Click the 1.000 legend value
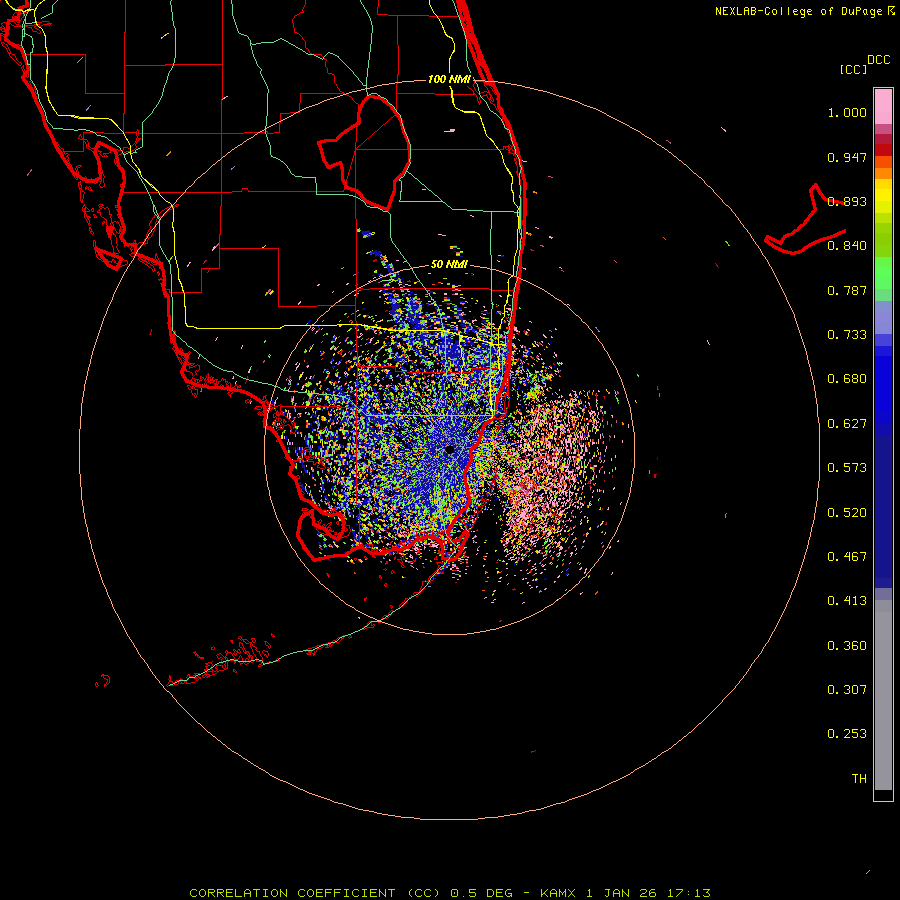The height and width of the screenshot is (900, 900). tap(847, 112)
